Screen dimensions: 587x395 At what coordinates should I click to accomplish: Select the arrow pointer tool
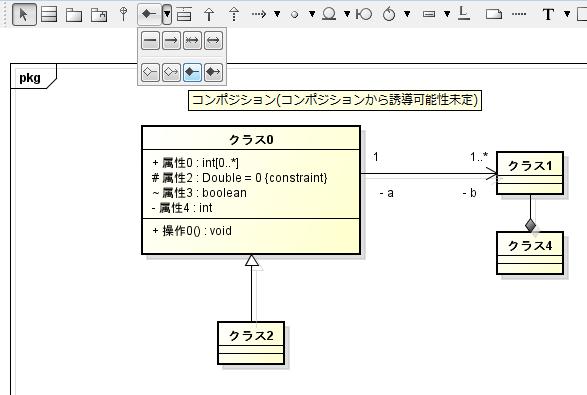click(x=24, y=15)
